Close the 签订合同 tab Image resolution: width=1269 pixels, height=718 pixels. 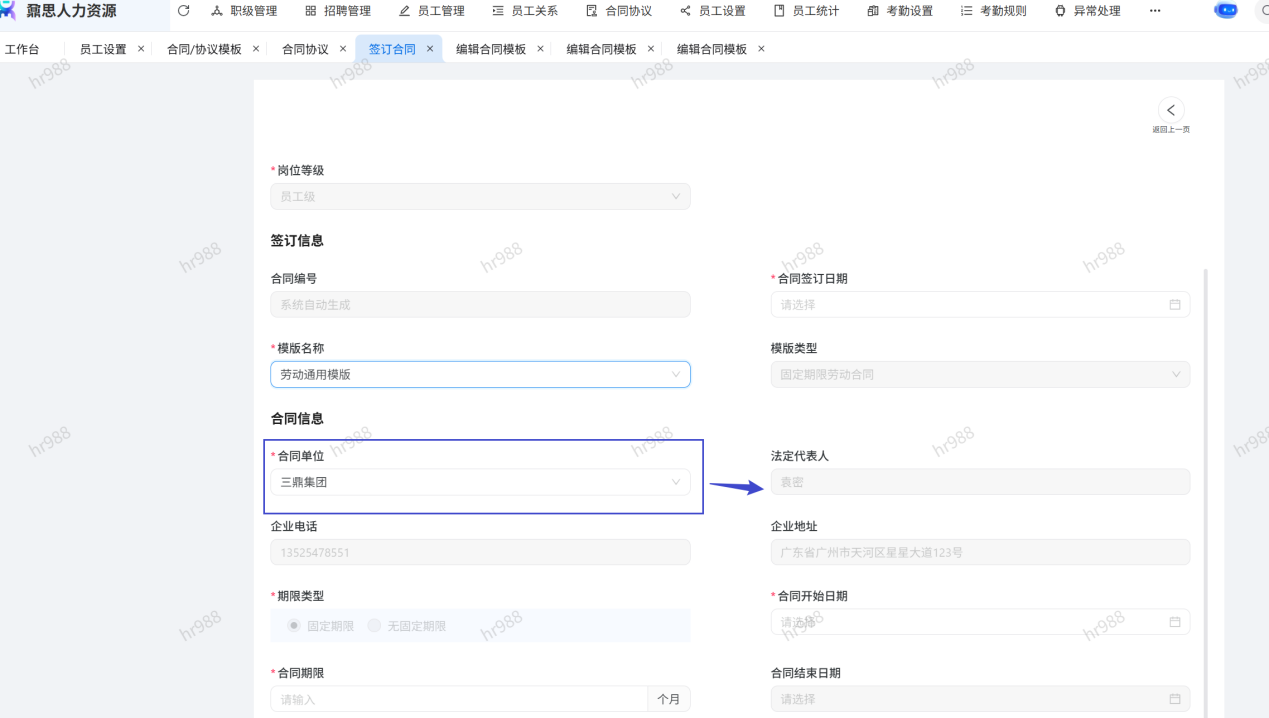pos(430,48)
